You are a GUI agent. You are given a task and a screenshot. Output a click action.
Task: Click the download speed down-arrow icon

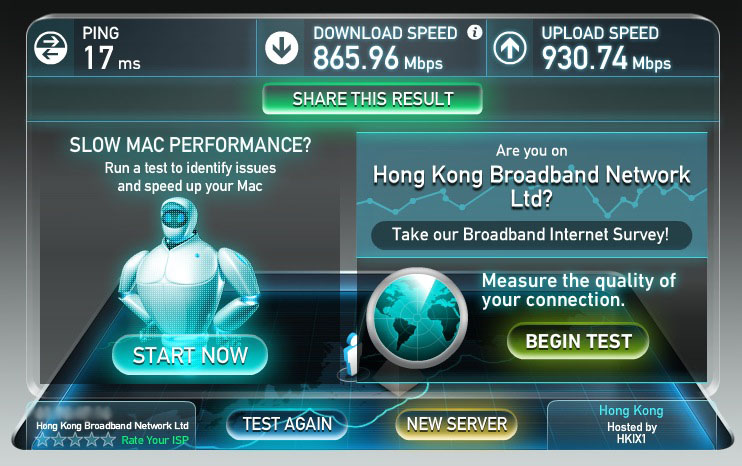(x=282, y=48)
